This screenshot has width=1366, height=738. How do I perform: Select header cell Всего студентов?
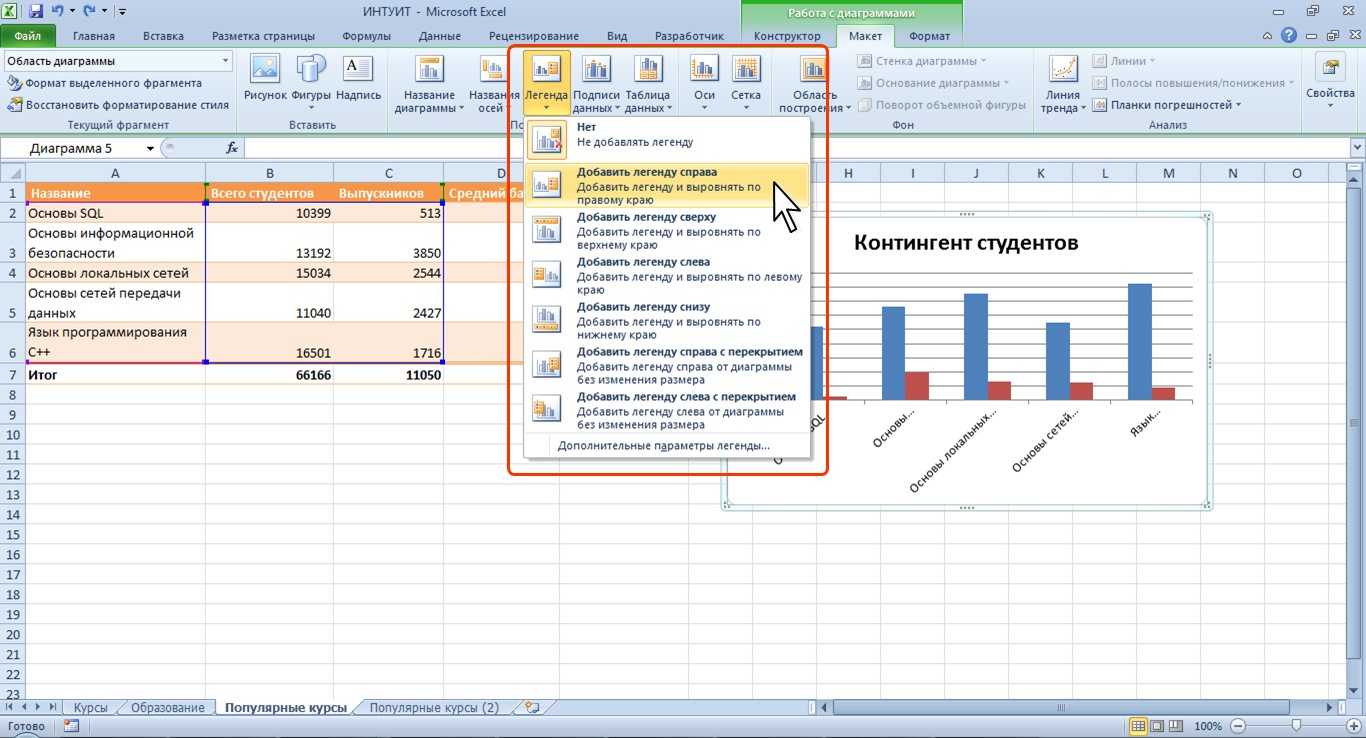point(269,193)
